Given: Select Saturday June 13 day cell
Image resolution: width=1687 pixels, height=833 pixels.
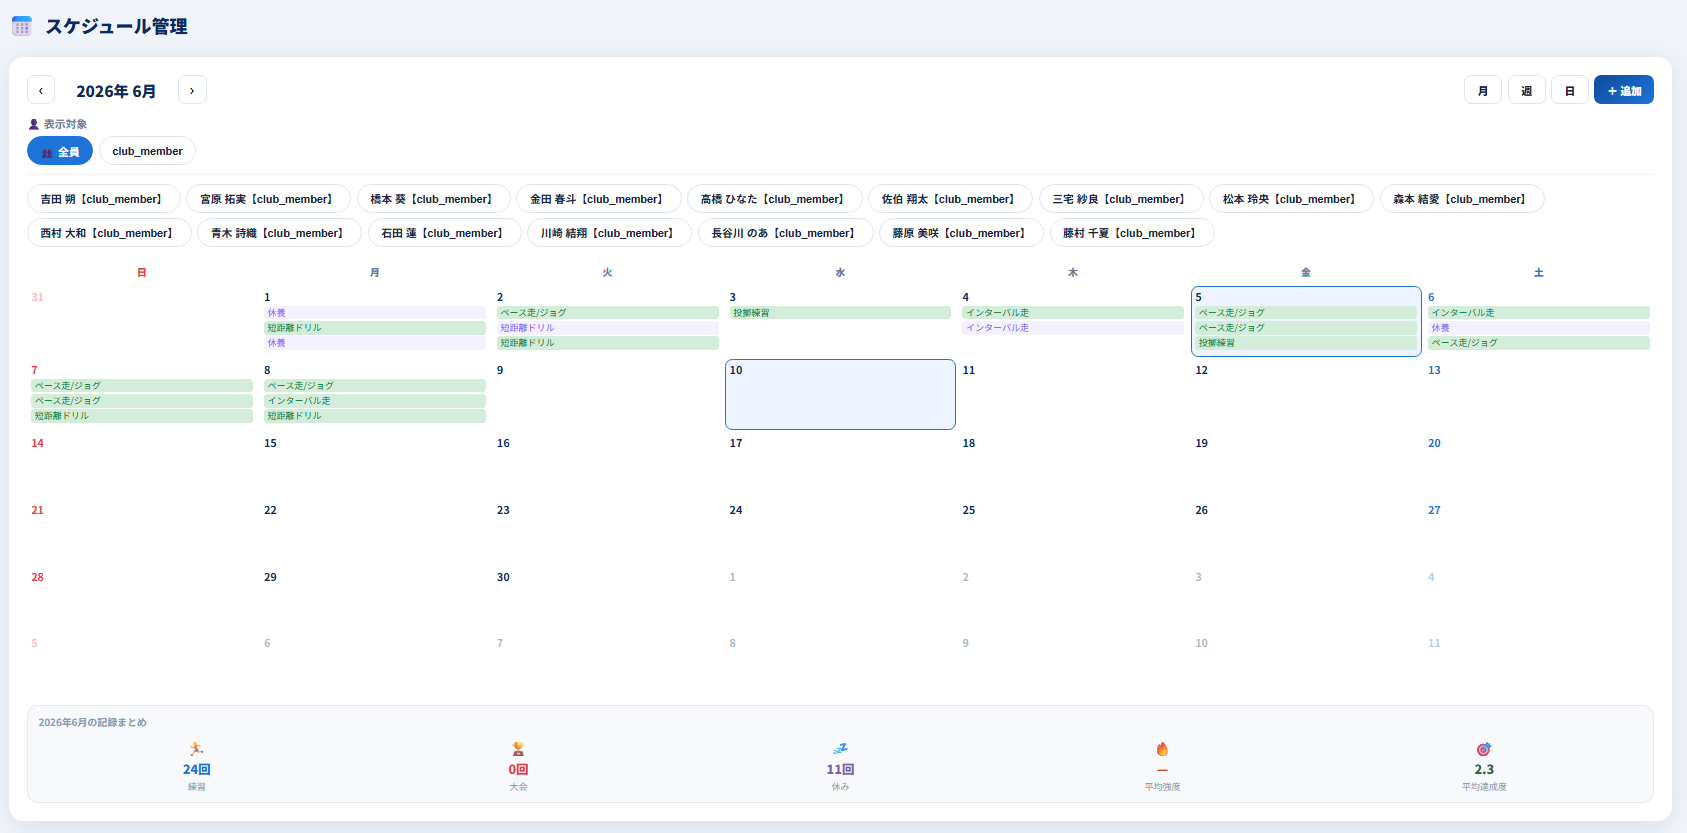Looking at the screenshot, I should [x=1539, y=394].
